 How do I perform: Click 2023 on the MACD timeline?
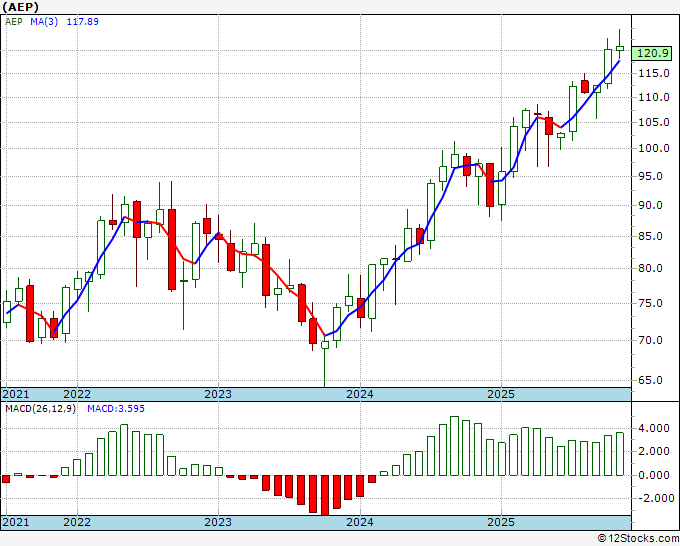pyautogui.click(x=218, y=522)
